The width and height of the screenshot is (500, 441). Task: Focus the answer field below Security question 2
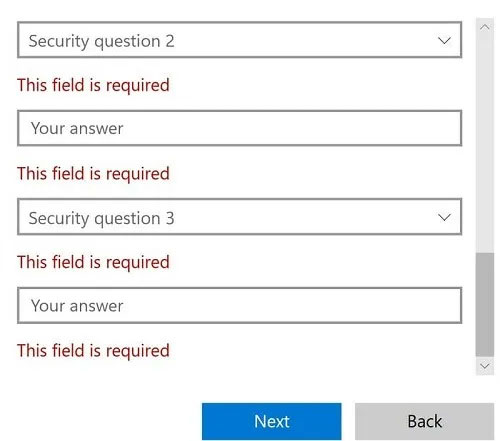239,128
